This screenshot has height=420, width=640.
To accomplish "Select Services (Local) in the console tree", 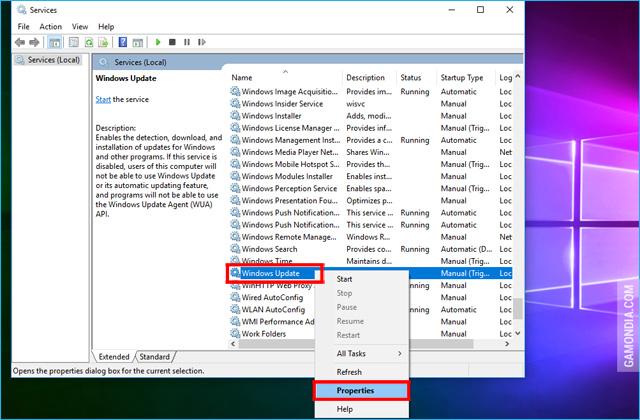I will click(x=48, y=60).
